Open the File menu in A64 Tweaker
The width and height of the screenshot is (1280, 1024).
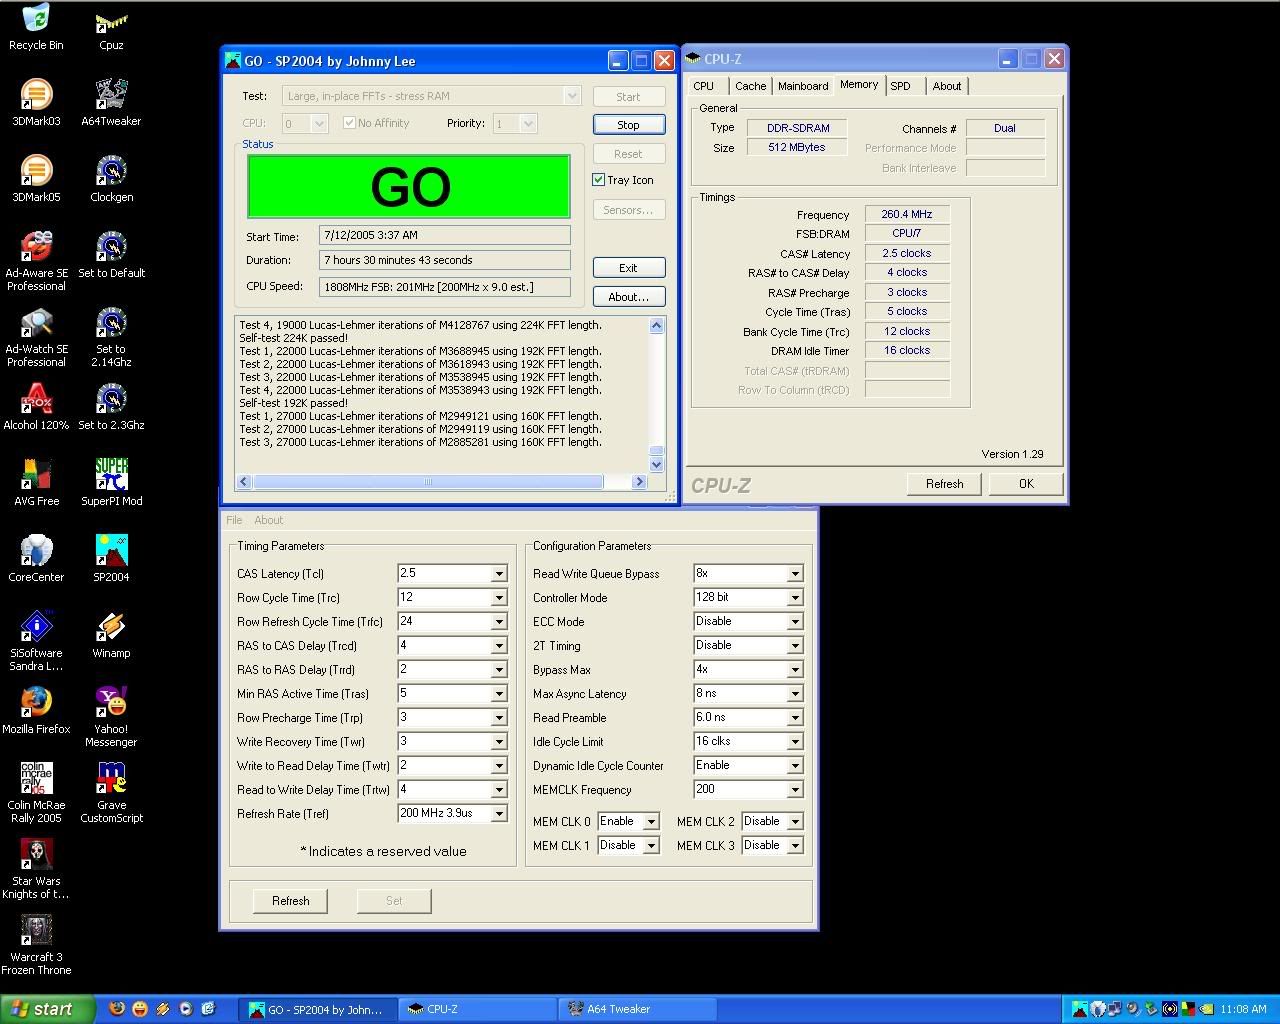point(234,520)
